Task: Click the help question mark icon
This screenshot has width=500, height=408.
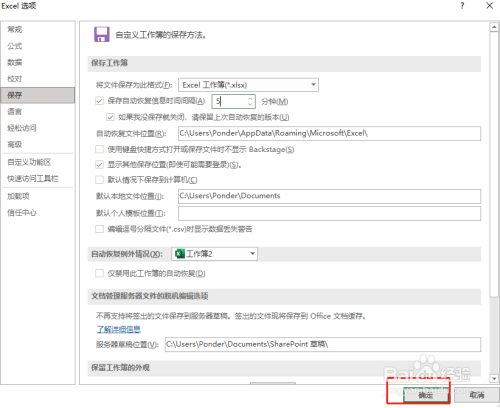Action: coord(462,6)
